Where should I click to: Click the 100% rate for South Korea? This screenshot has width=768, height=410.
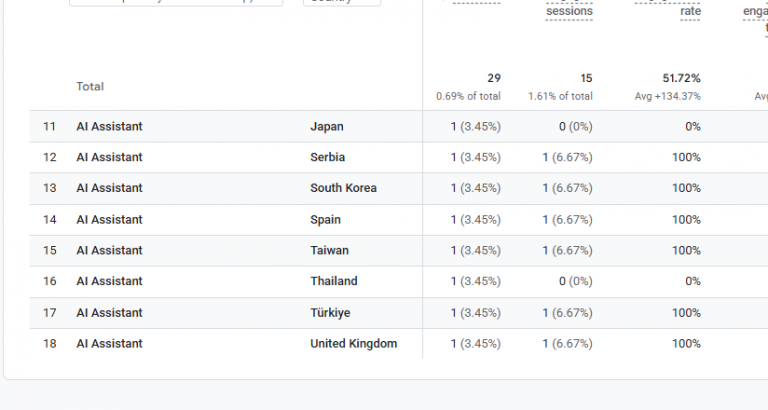click(x=686, y=189)
